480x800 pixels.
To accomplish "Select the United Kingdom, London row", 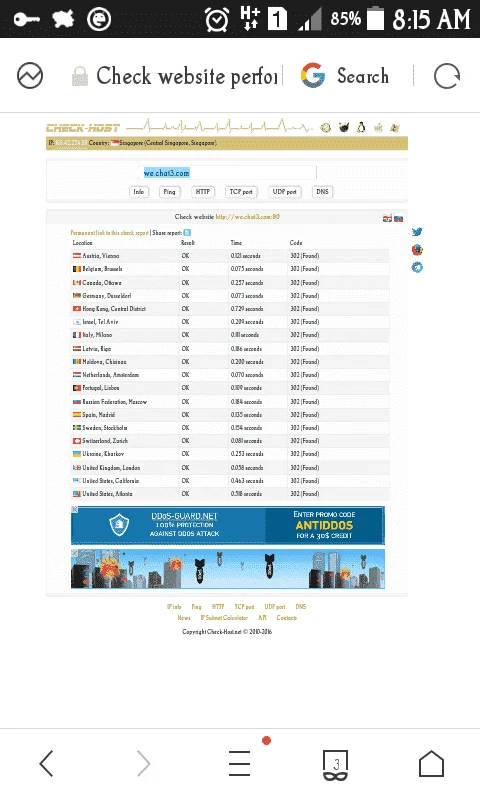I will point(230,467).
